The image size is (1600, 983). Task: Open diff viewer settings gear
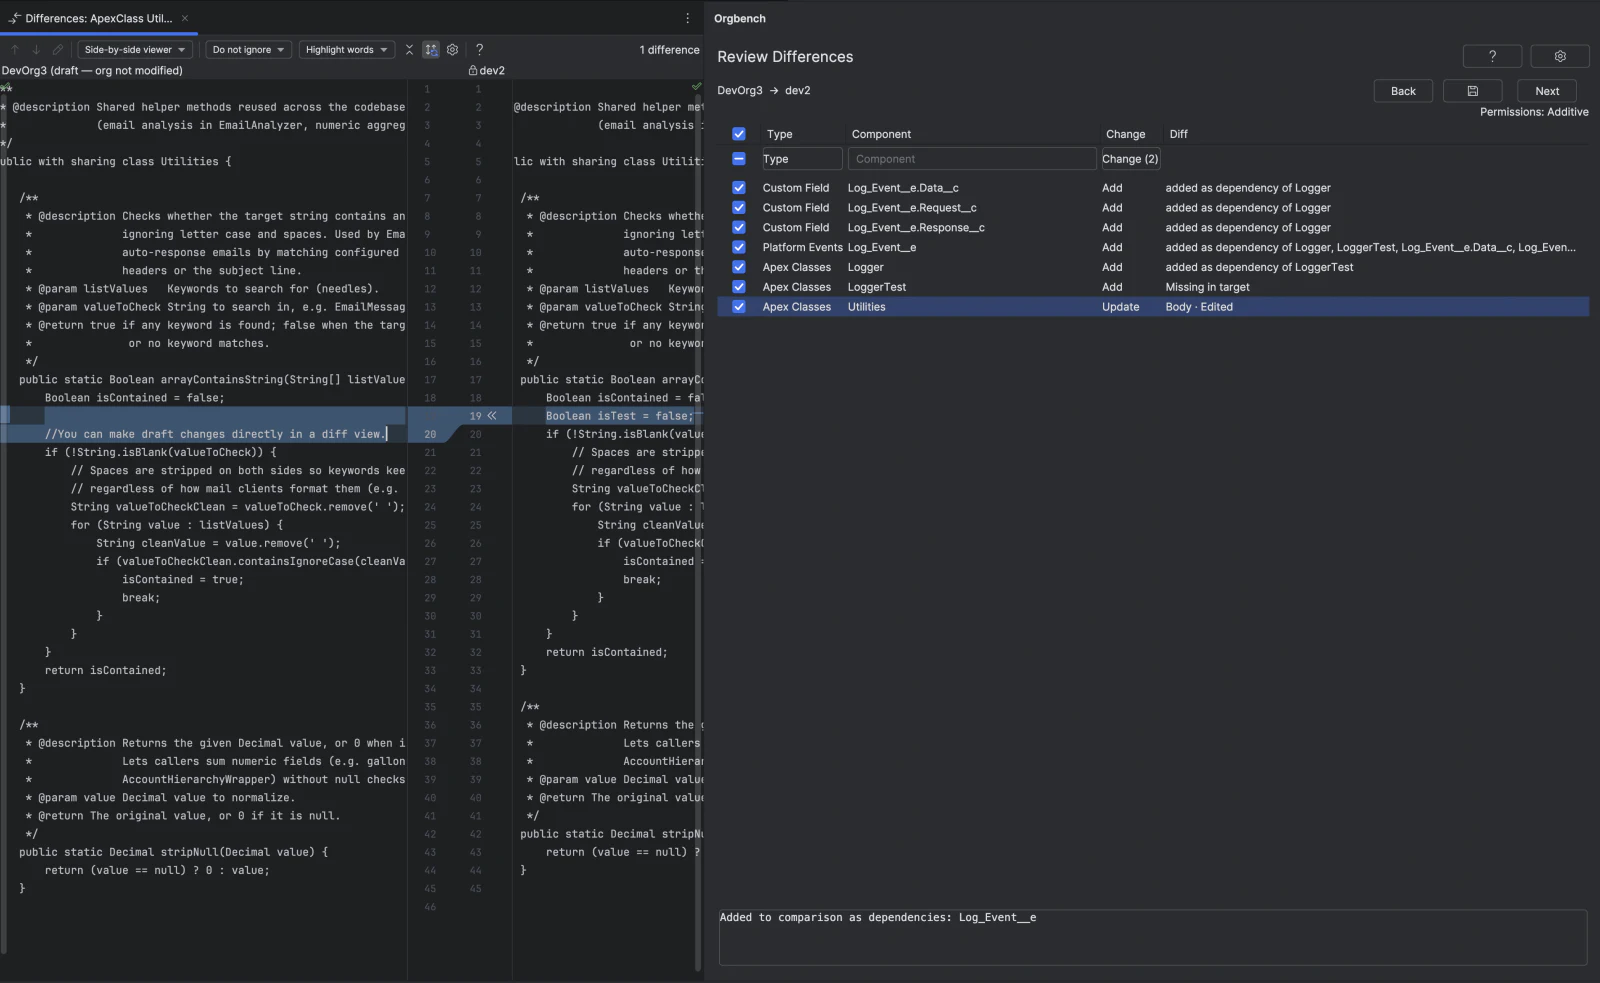point(453,49)
